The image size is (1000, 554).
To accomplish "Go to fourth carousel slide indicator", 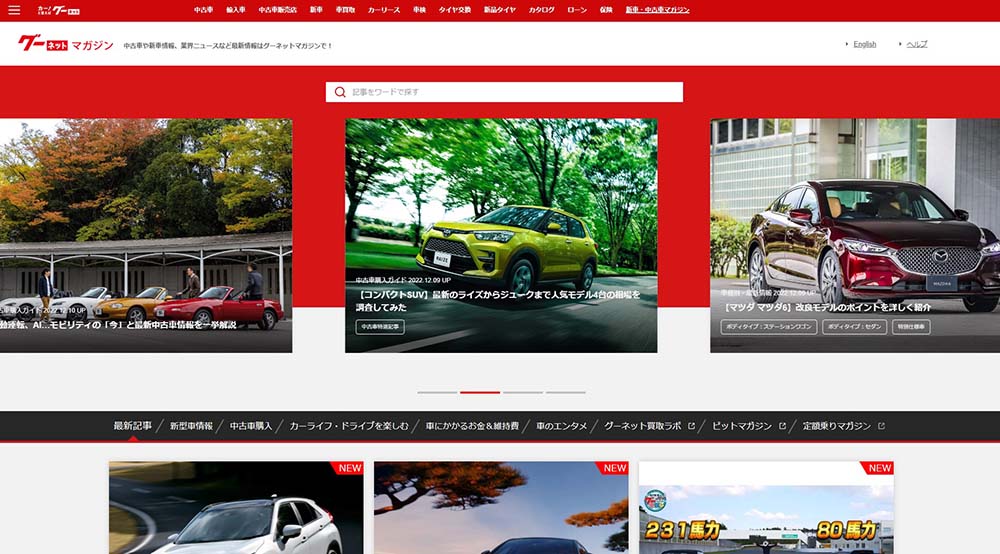I will point(566,392).
